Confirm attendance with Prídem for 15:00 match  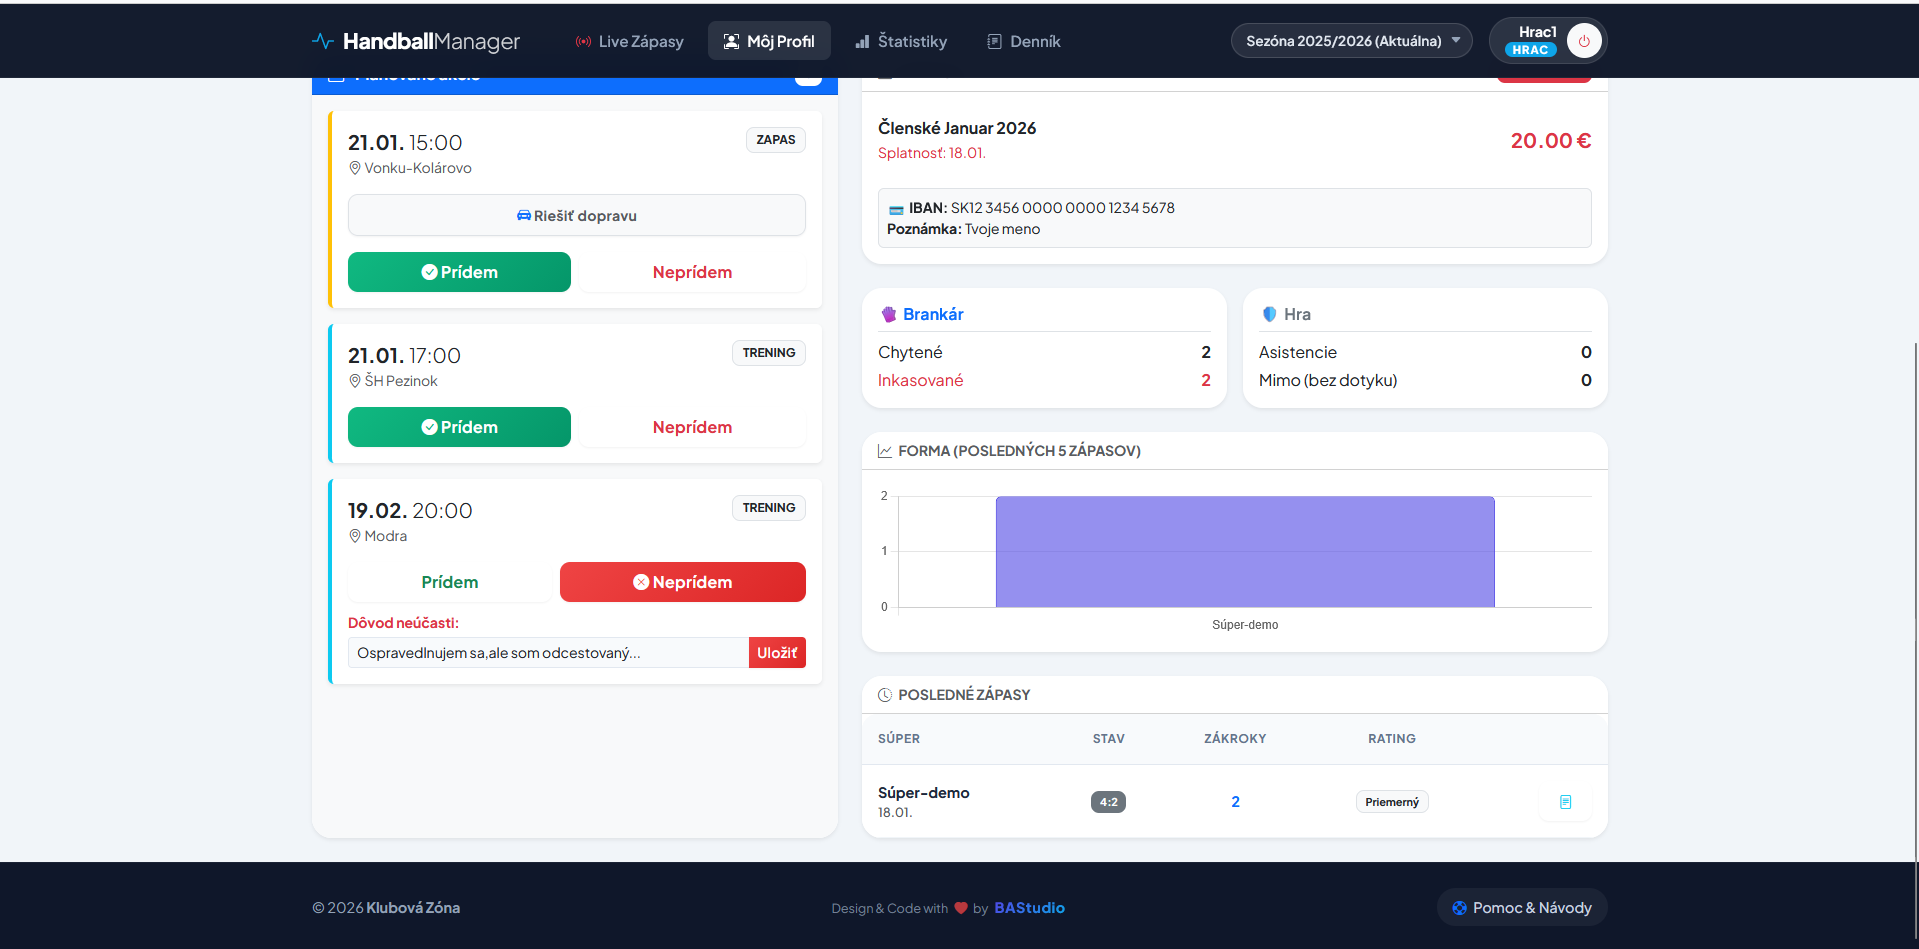tap(459, 272)
